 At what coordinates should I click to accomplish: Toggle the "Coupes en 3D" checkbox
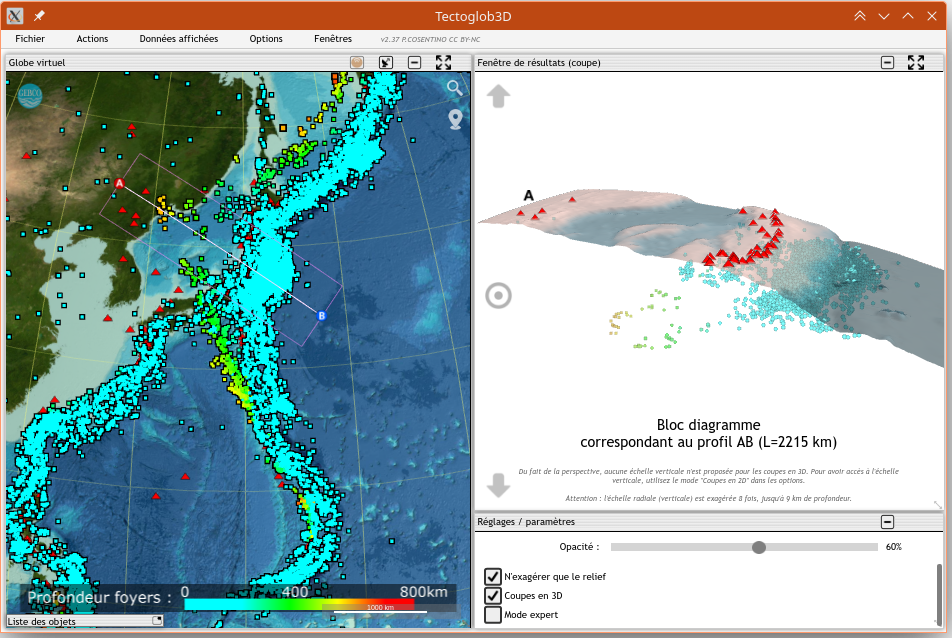click(493, 595)
